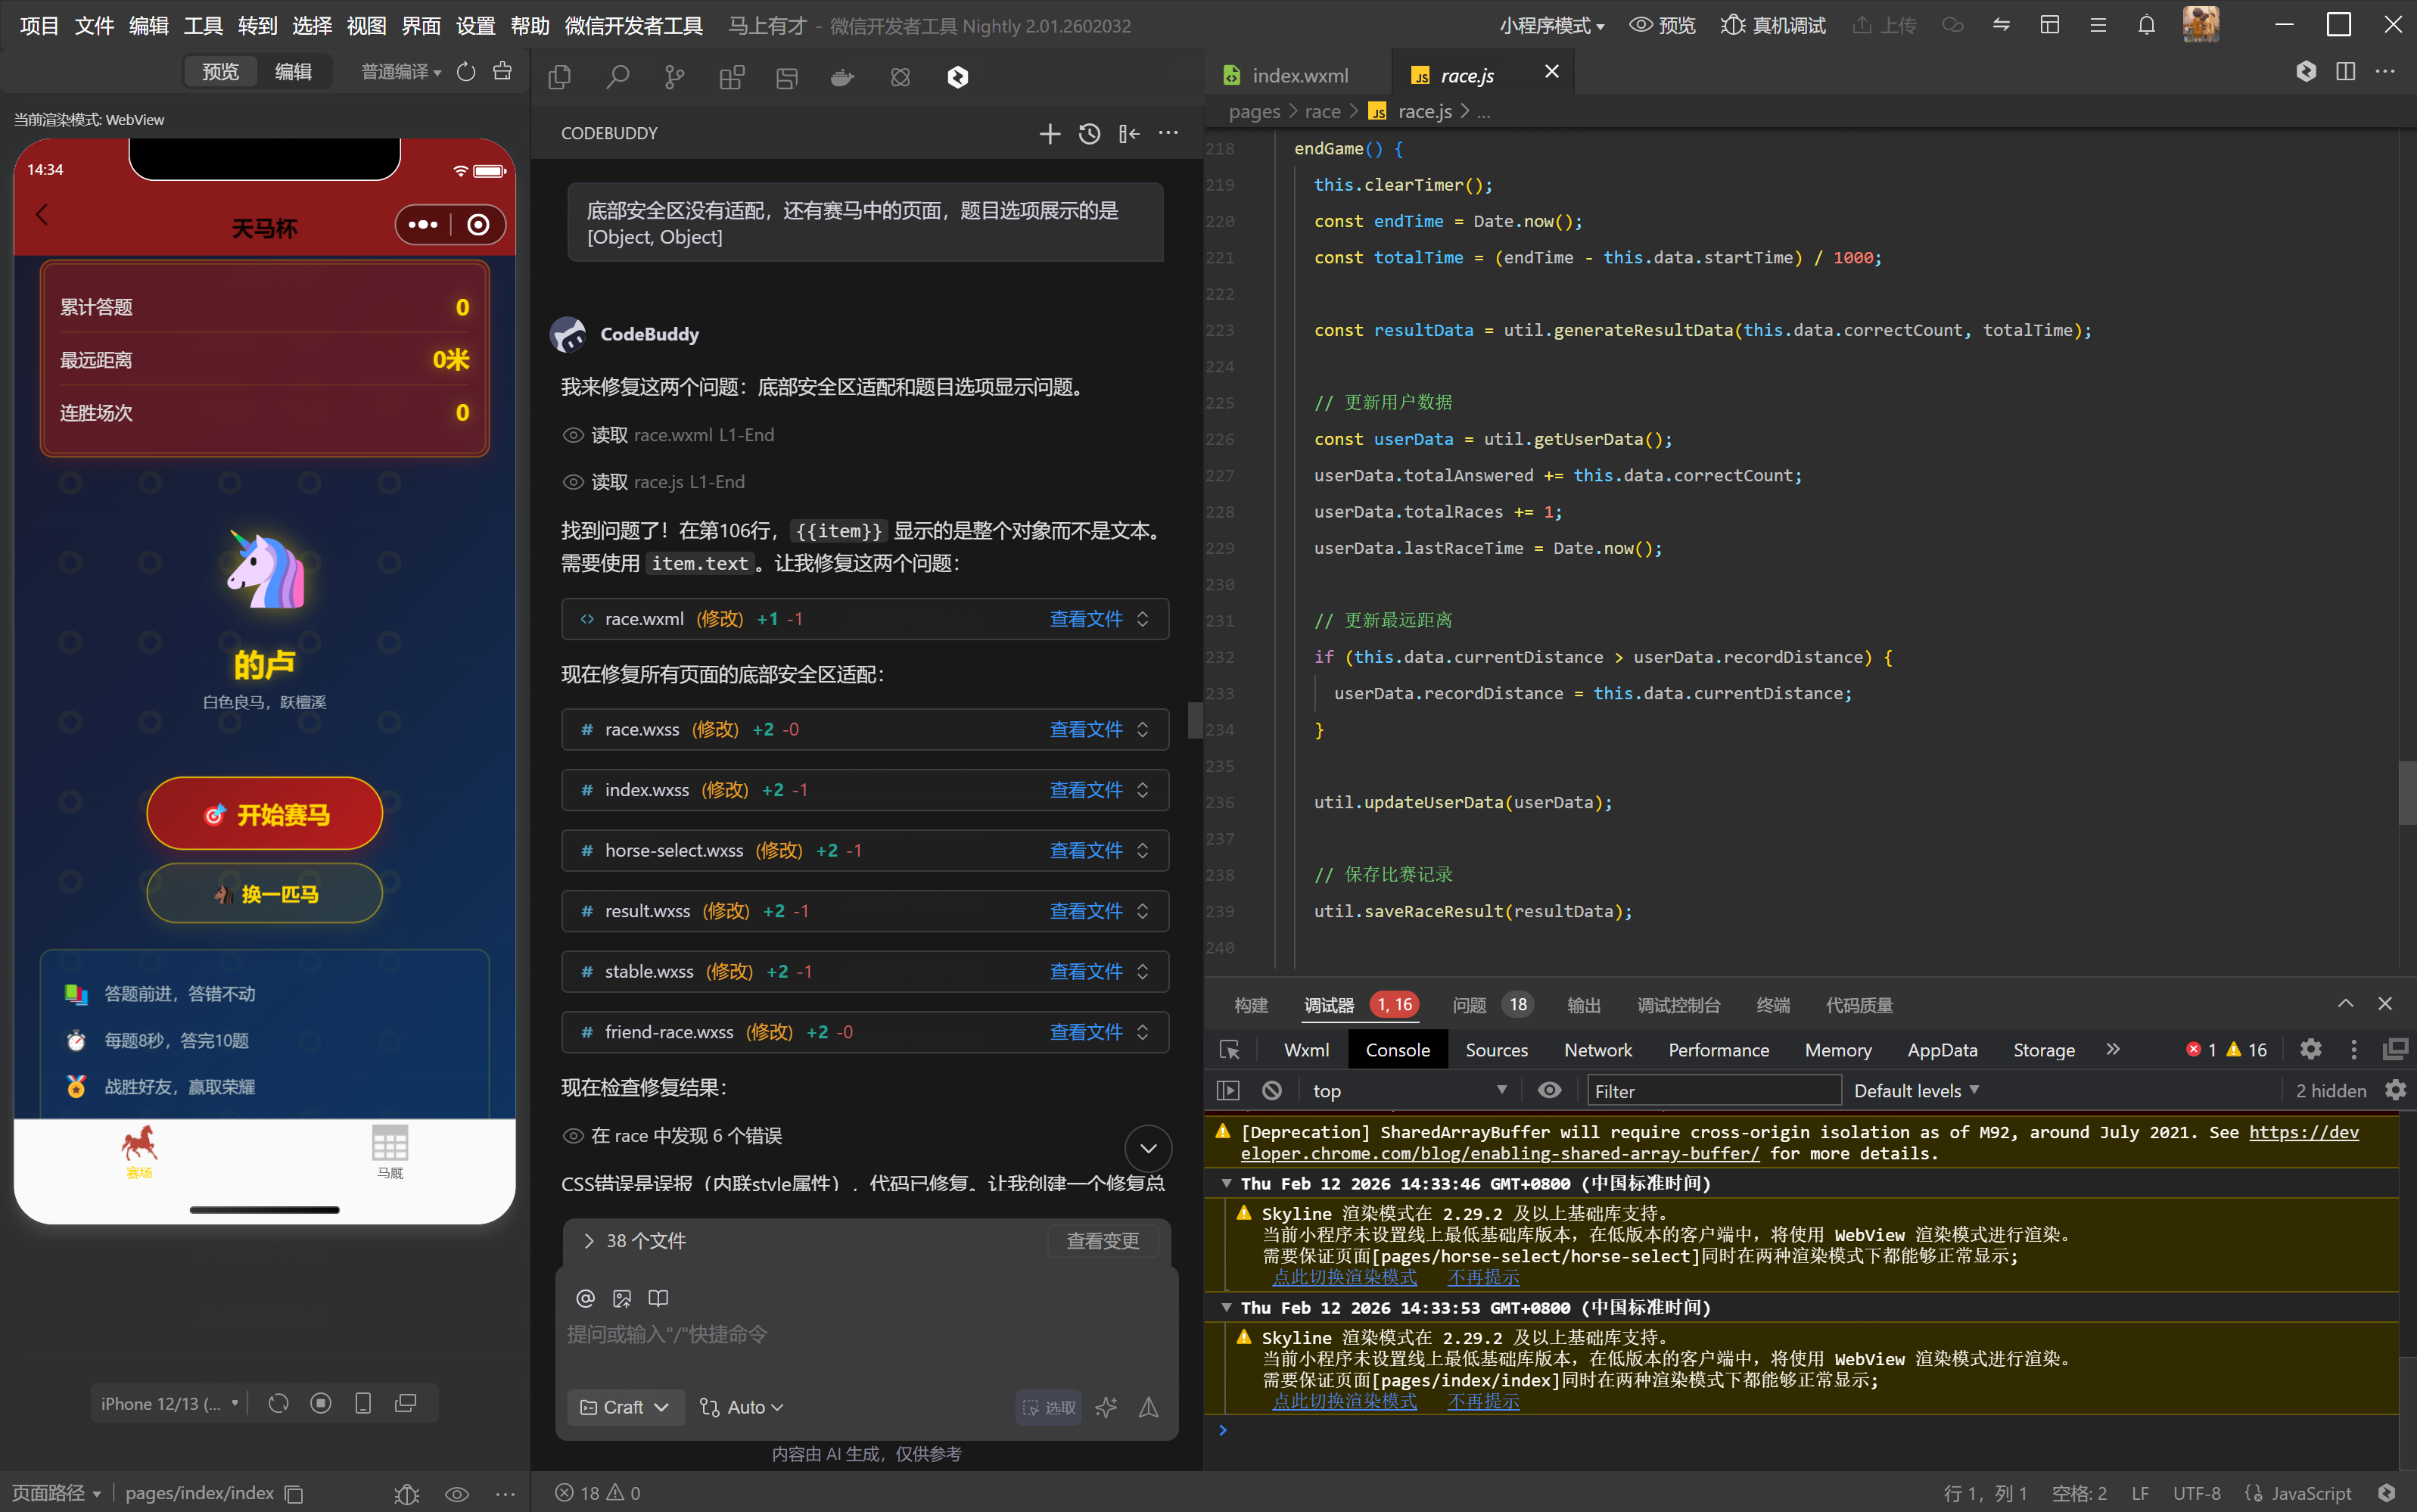The width and height of the screenshot is (2417, 1512).
Task: Switch simulator to 编辑 mode
Action: coord(293,71)
